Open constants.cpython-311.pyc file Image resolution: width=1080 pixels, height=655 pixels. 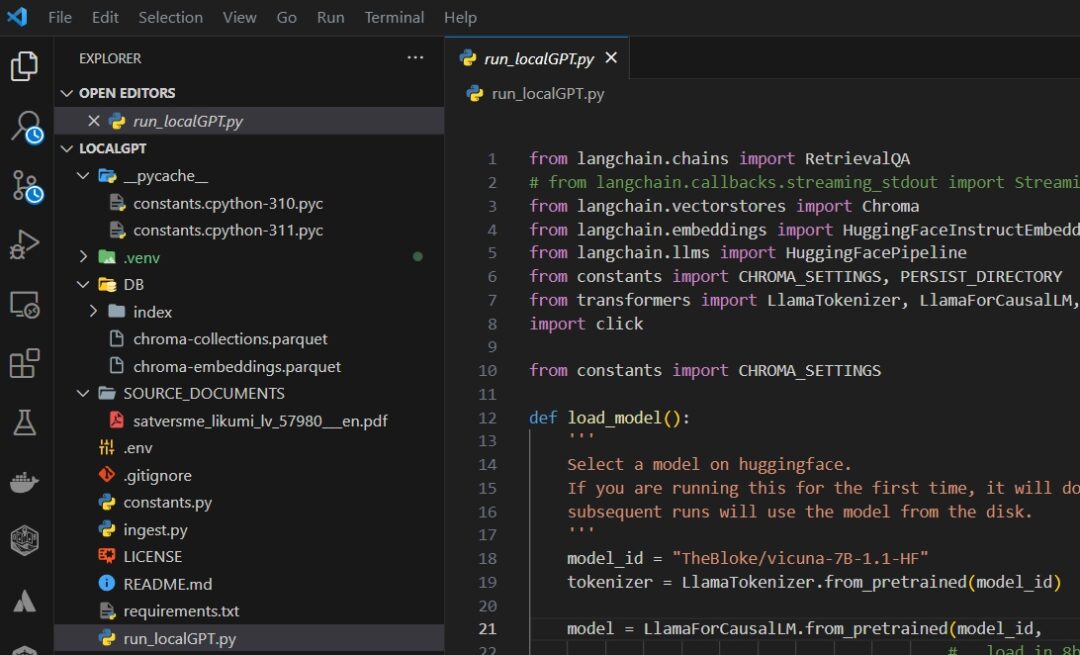coord(228,230)
